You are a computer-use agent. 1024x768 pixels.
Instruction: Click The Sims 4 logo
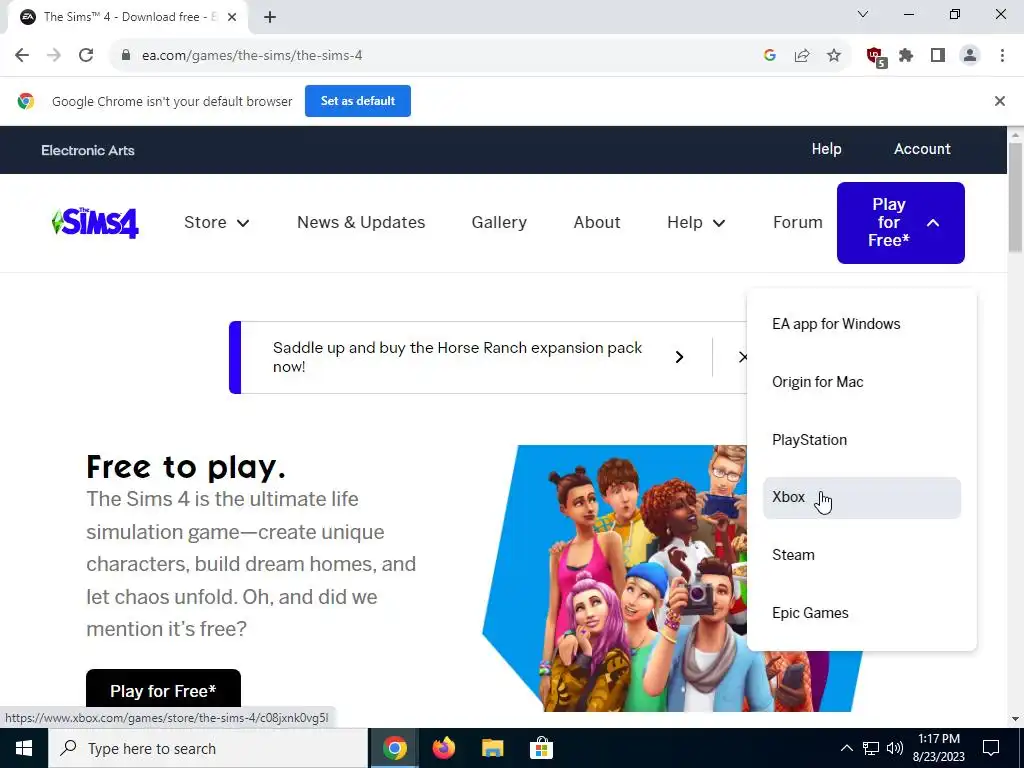coord(95,223)
